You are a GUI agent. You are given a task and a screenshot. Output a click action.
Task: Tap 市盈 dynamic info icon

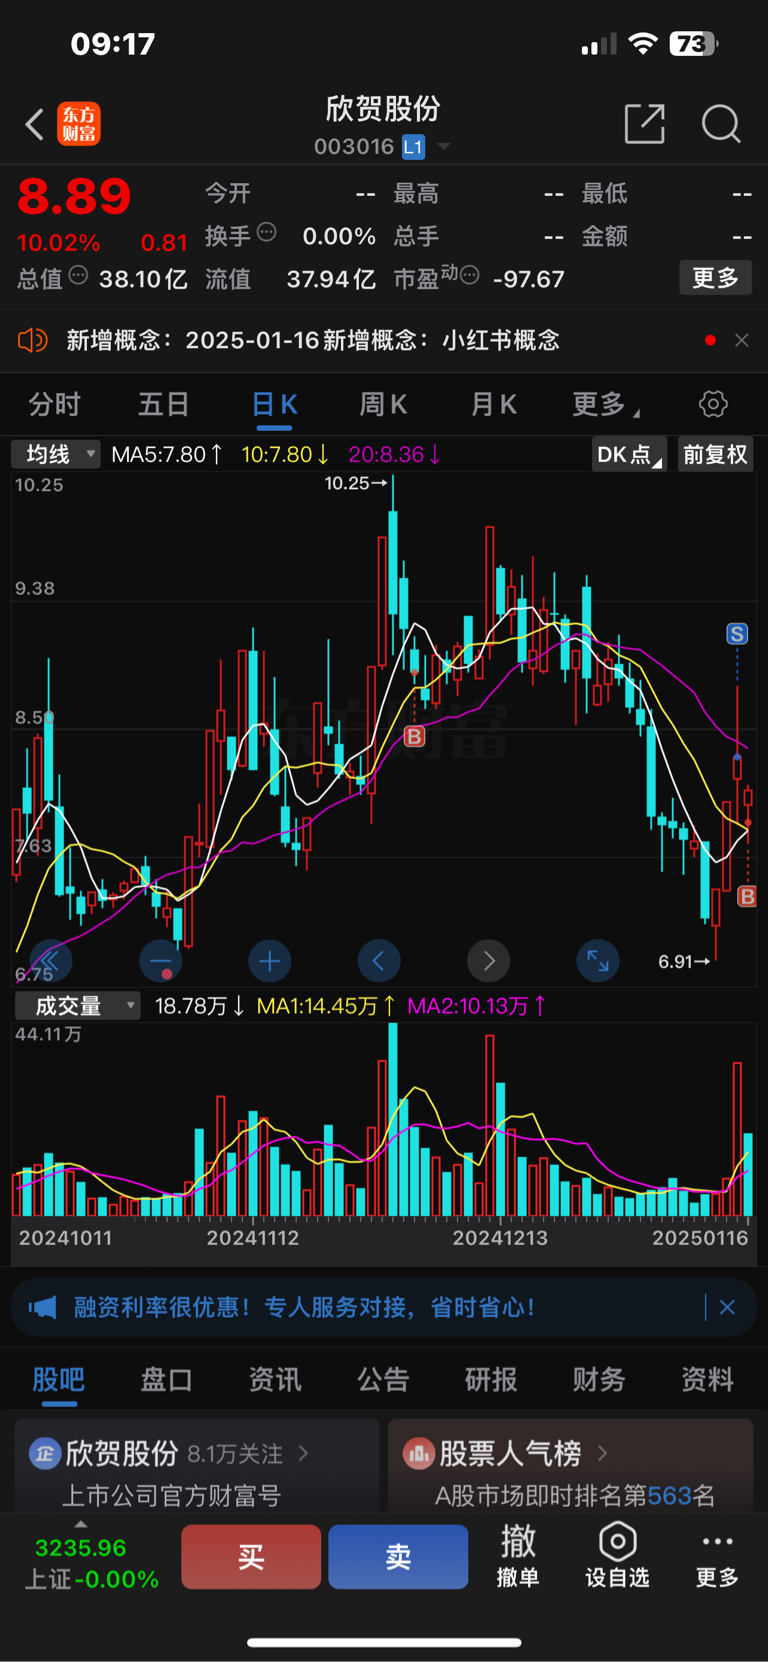coord(469,275)
